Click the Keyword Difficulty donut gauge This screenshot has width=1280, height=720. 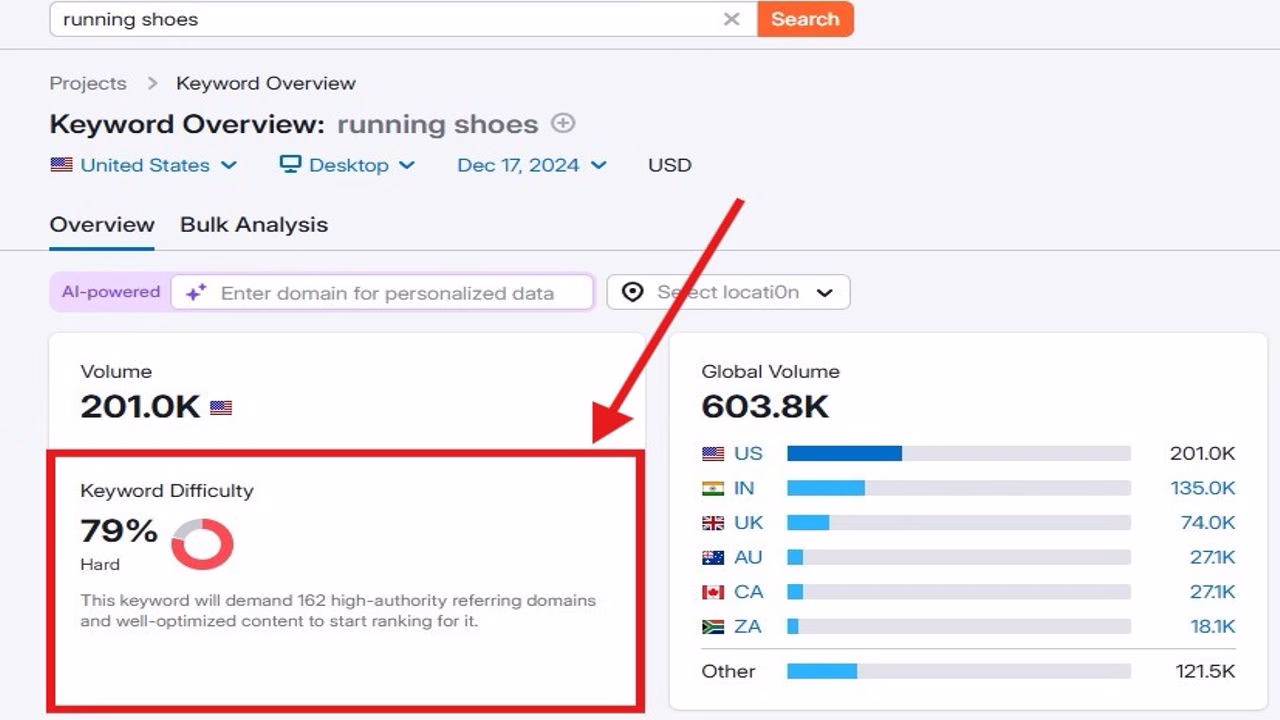tap(203, 543)
